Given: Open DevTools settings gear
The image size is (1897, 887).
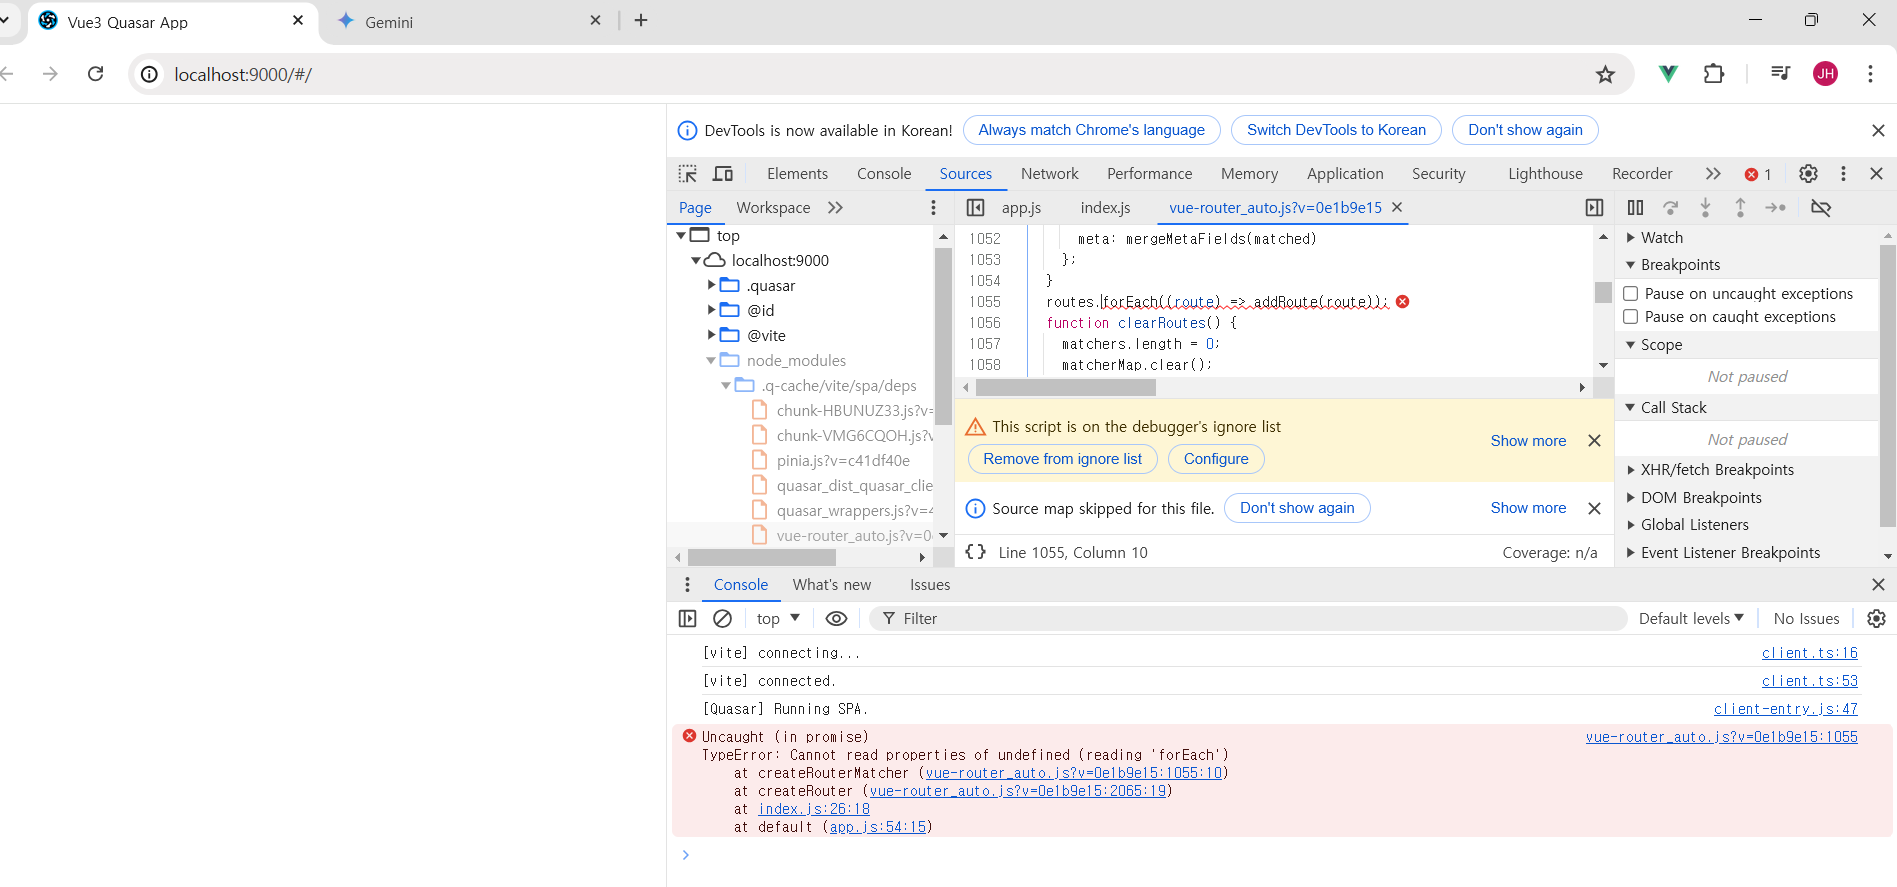Looking at the screenshot, I should pyautogui.click(x=1808, y=174).
